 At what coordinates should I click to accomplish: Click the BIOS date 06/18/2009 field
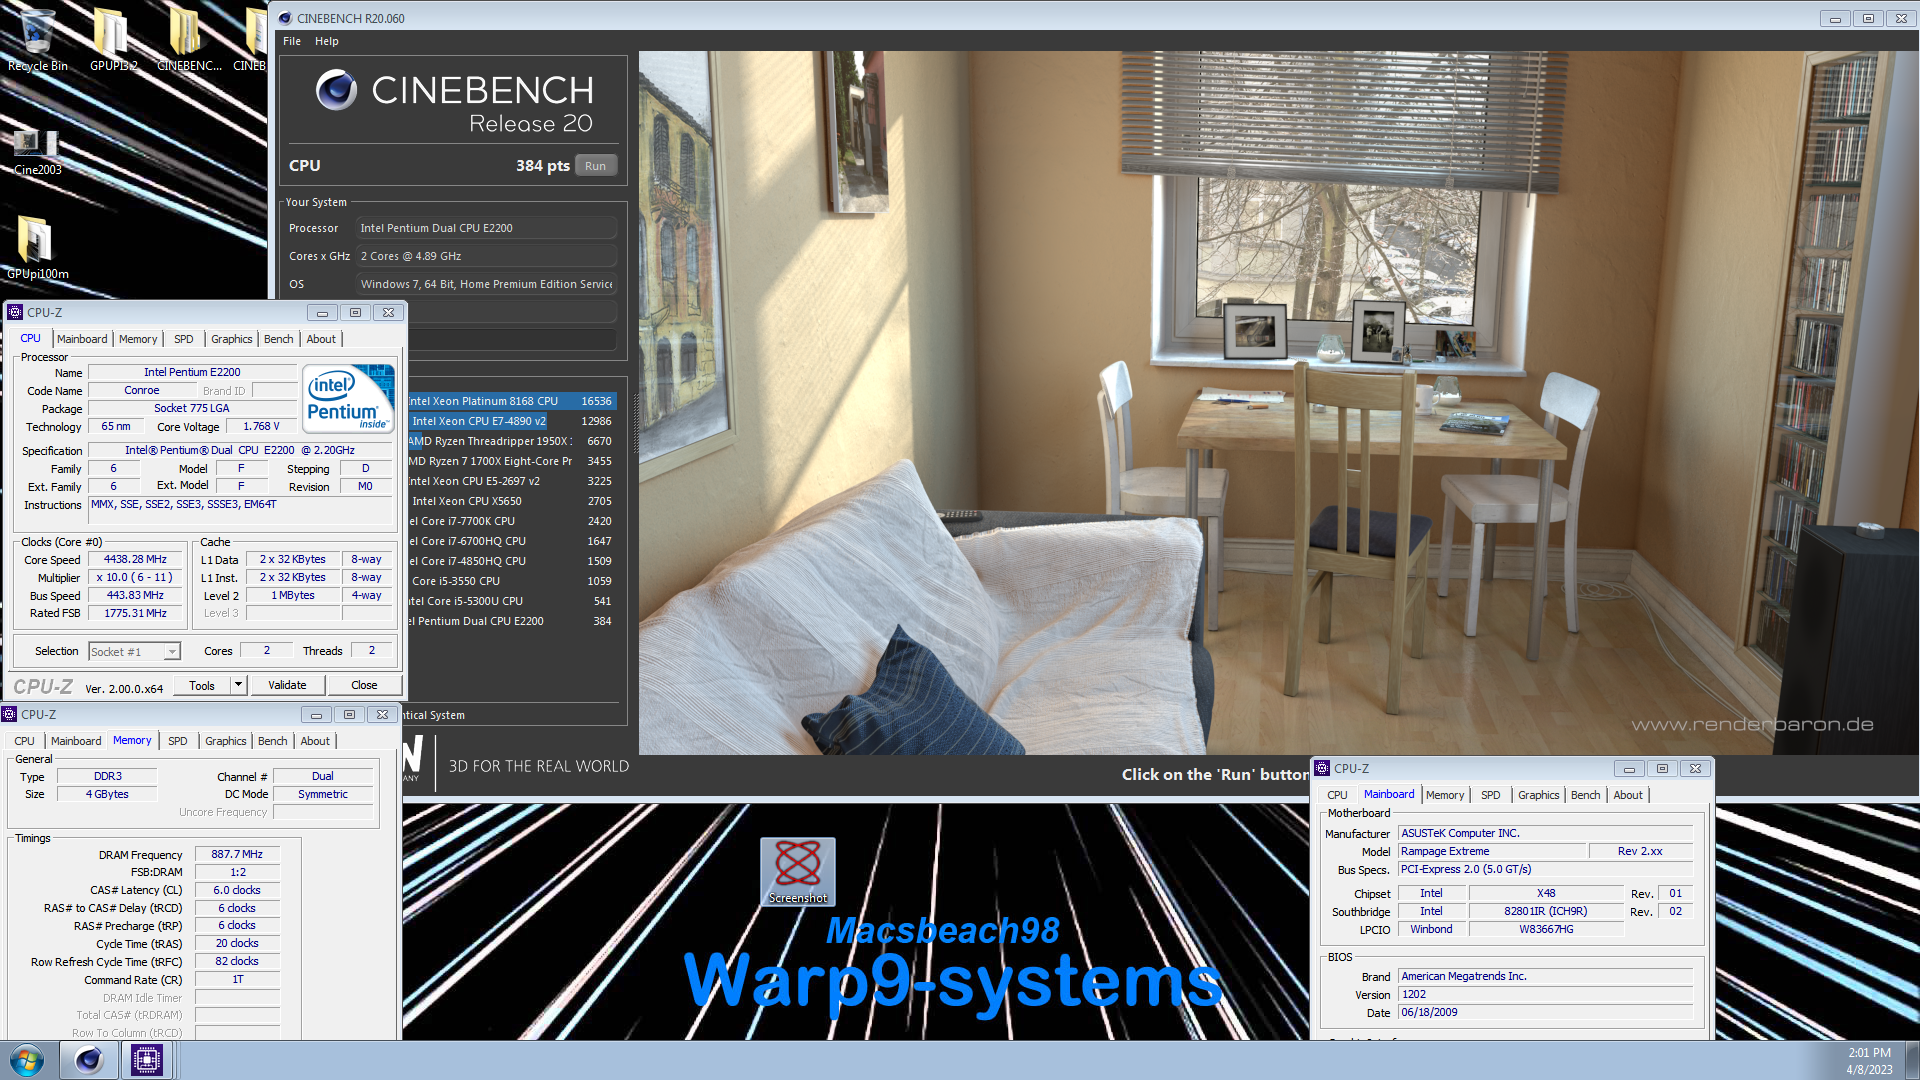pyautogui.click(x=1545, y=1012)
